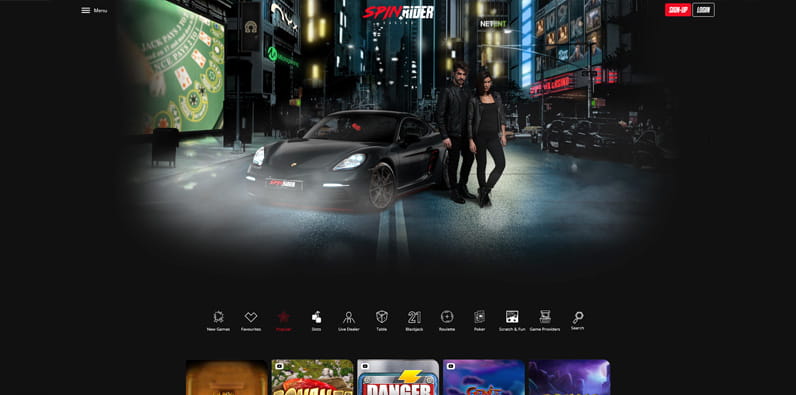Open the Table games category
Viewport: 796px width, 395px height.
click(381, 321)
